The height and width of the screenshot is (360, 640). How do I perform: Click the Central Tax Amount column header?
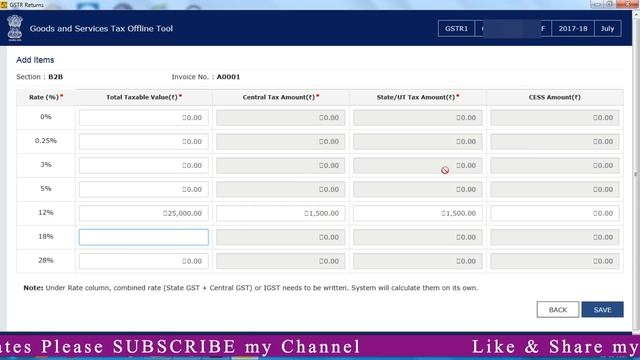point(280,97)
